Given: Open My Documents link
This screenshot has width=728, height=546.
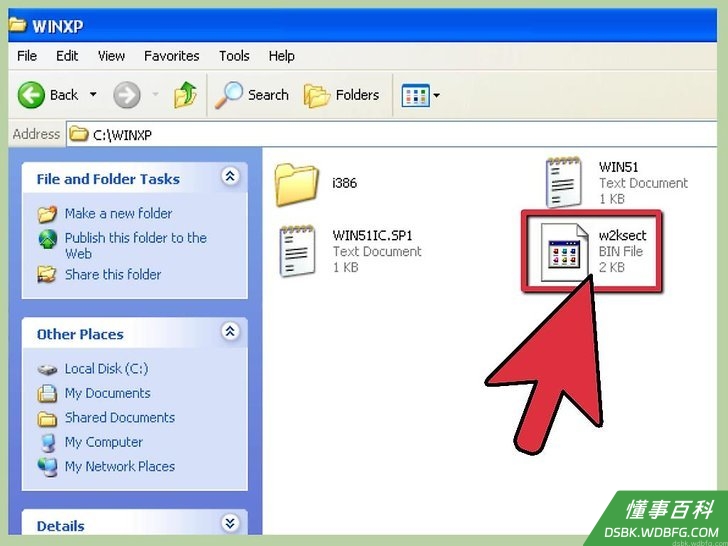Looking at the screenshot, I should click(107, 393).
